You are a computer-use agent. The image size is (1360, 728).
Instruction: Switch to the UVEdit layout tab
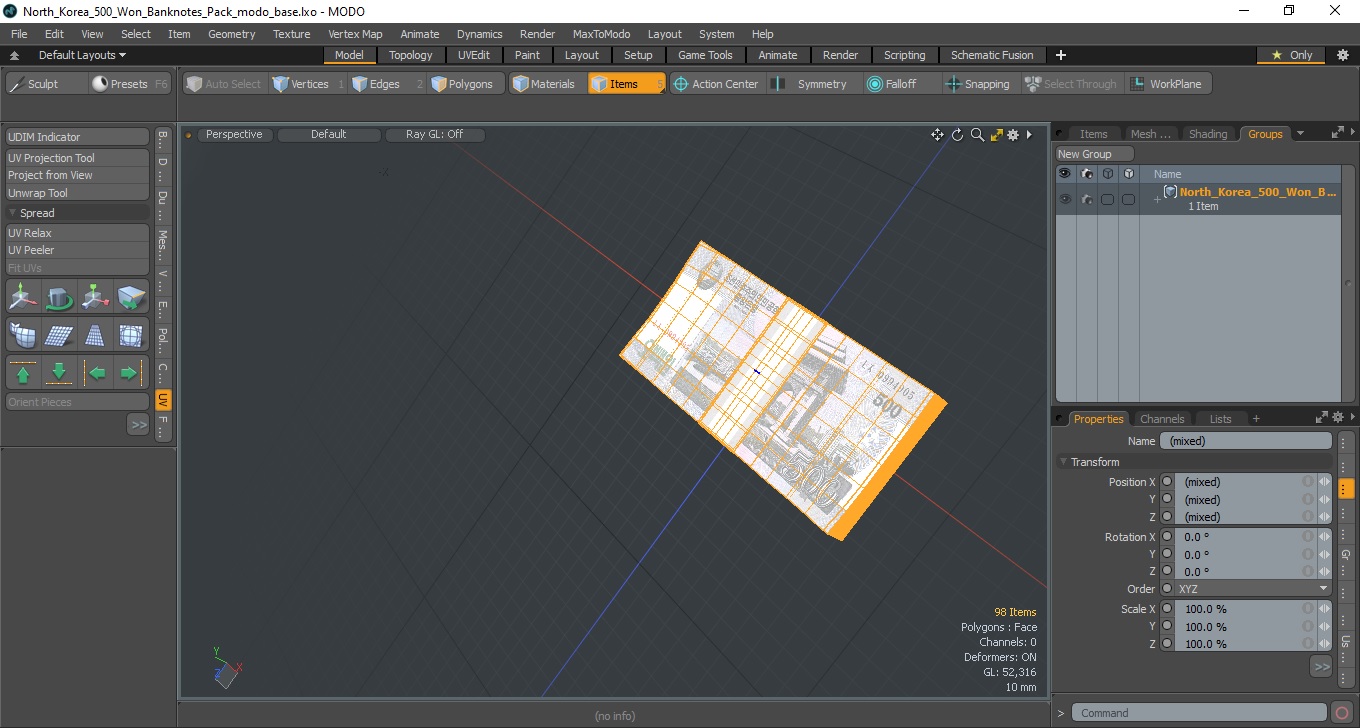[x=474, y=55]
